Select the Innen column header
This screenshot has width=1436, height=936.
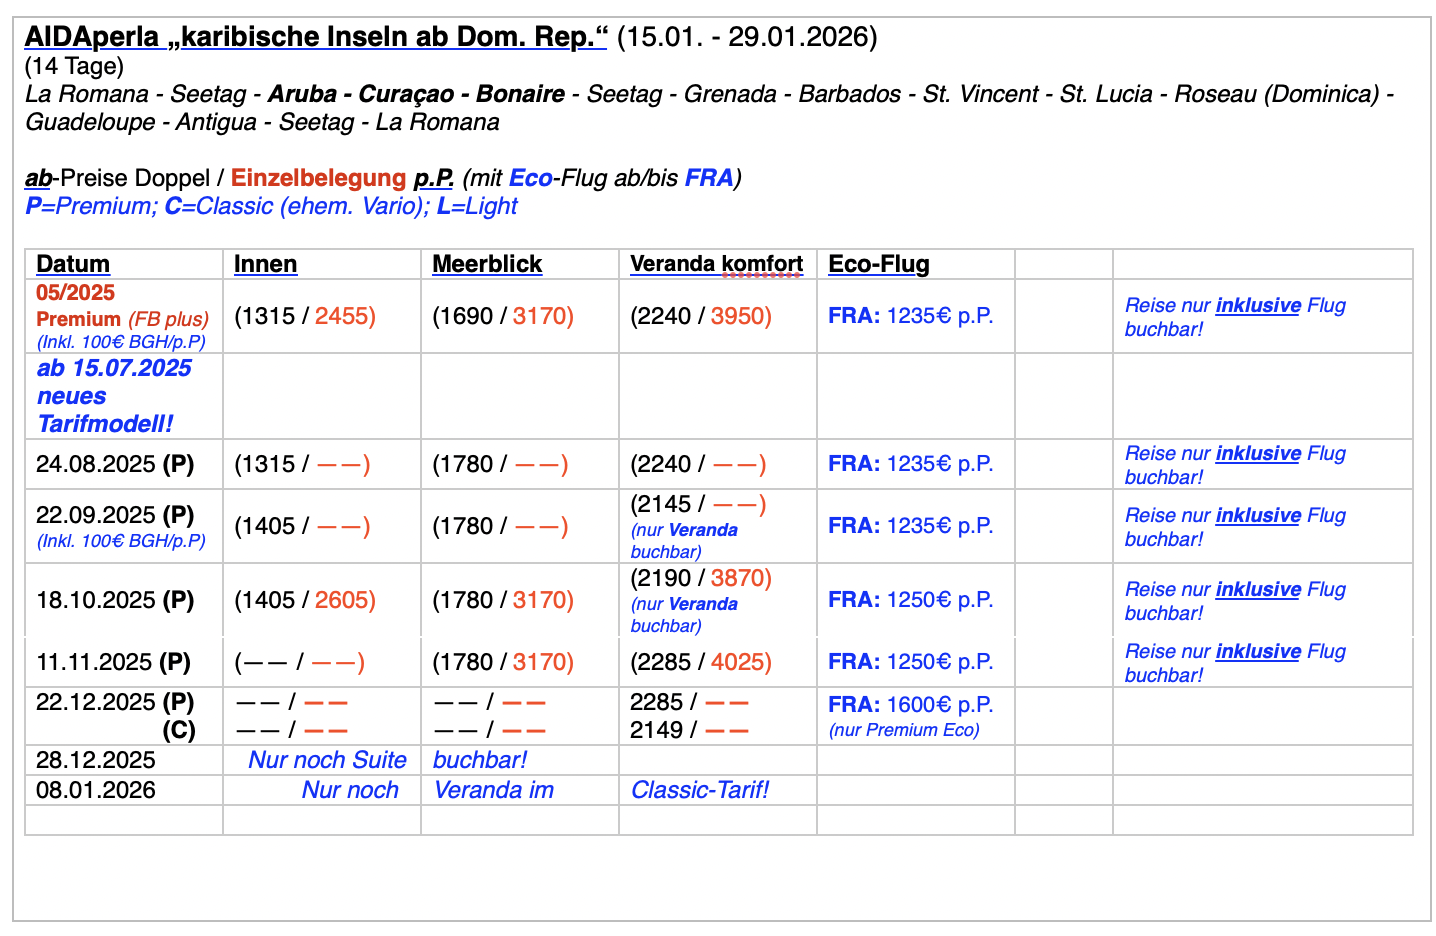[x=265, y=264]
